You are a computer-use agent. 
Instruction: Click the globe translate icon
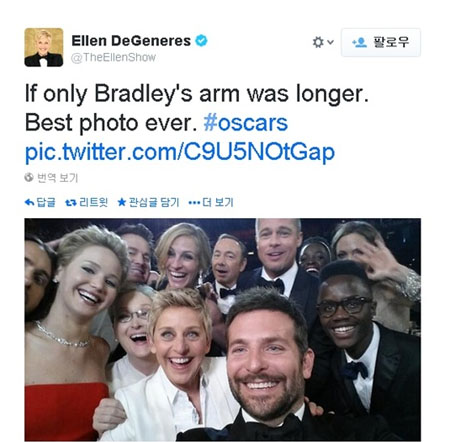pyautogui.click(x=29, y=177)
